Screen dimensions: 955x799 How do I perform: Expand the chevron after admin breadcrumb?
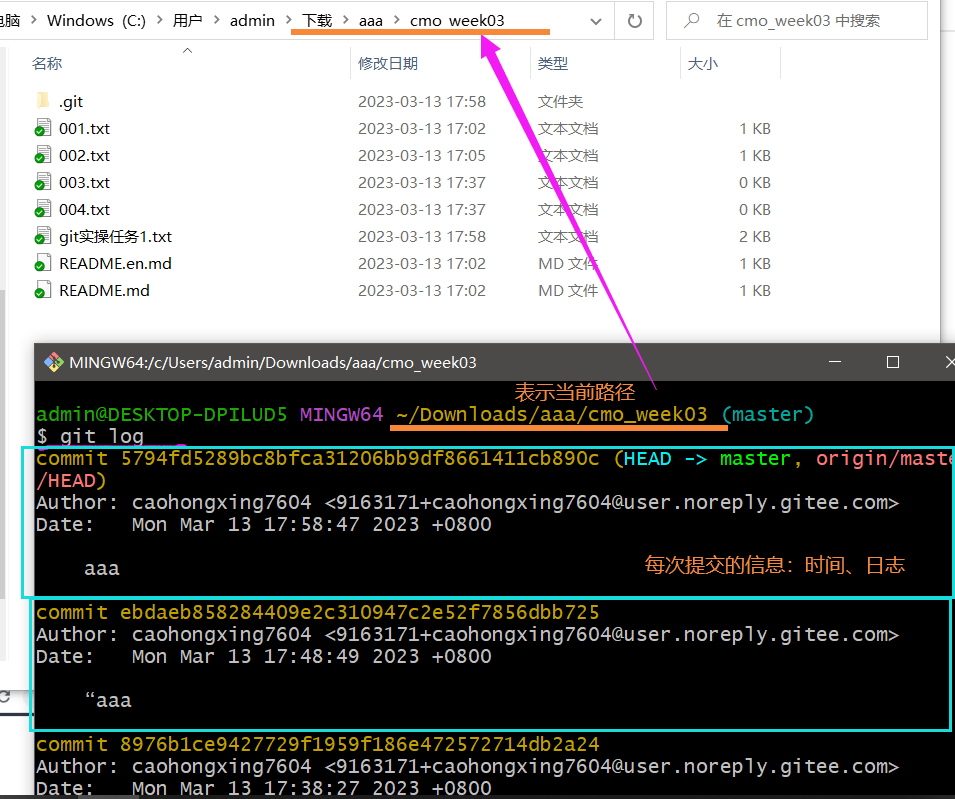tap(289, 20)
